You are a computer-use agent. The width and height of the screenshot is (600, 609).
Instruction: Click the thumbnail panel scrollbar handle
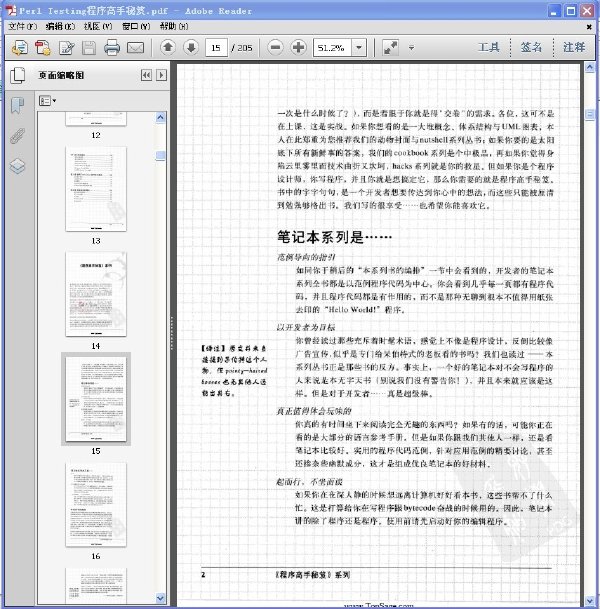coord(160,156)
